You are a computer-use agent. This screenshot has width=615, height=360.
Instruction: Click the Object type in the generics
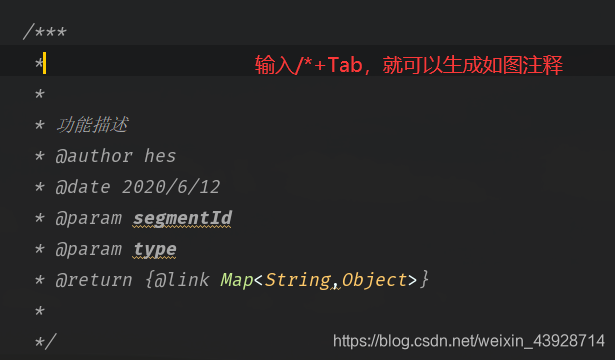375,280
